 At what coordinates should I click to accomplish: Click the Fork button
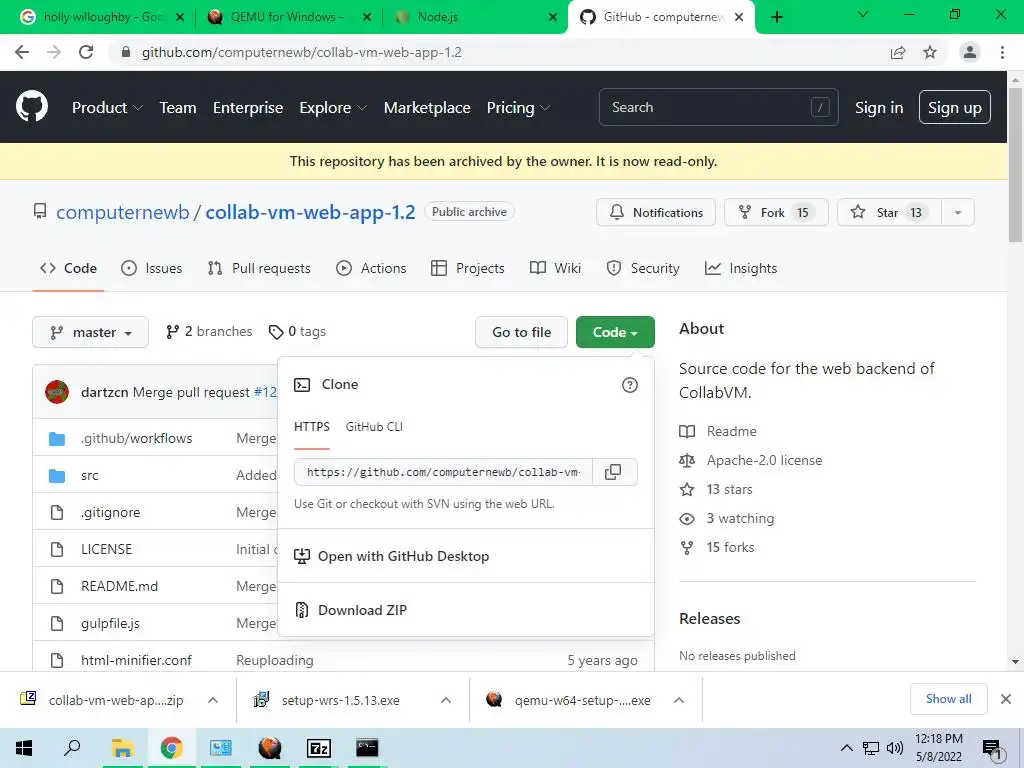point(776,212)
